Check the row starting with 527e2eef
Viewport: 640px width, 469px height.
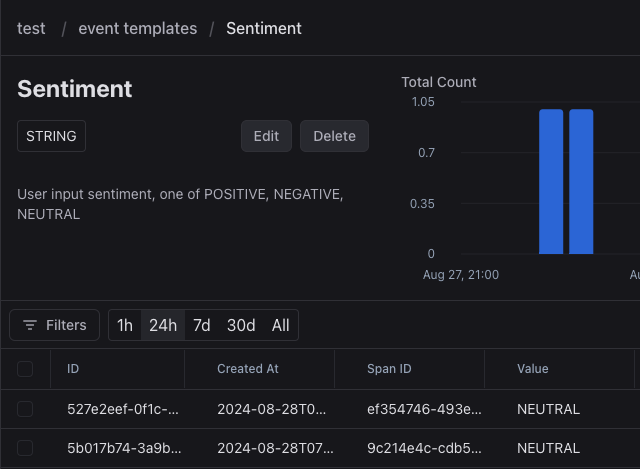25,409
